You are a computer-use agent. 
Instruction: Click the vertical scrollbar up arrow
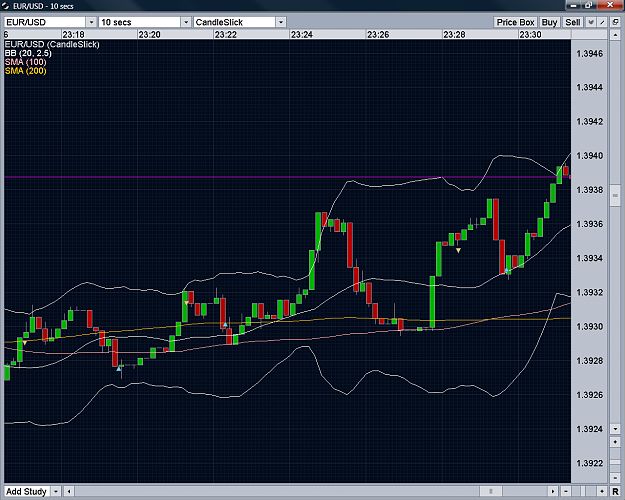[x=615, y=35]
